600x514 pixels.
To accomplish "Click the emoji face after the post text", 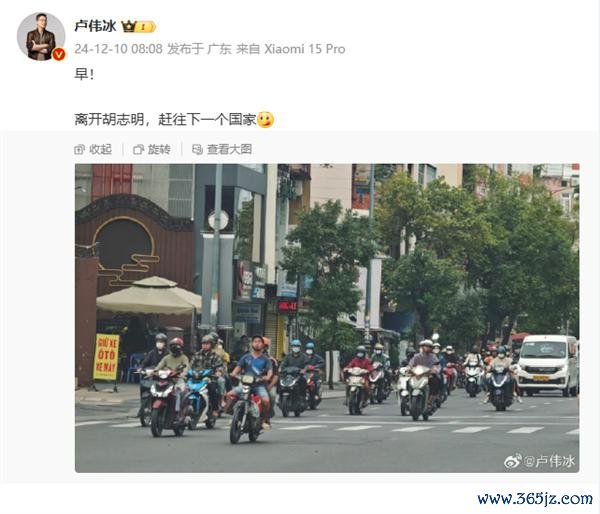I will point(265,119).
